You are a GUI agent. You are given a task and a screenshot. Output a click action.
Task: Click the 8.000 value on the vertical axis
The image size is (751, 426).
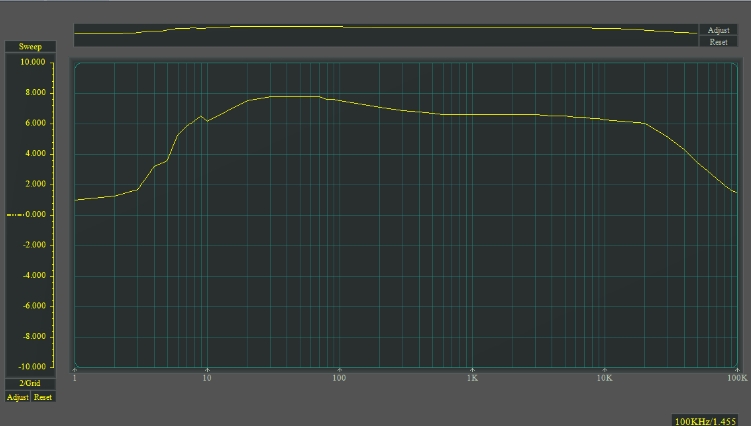(x=35, y=92)
